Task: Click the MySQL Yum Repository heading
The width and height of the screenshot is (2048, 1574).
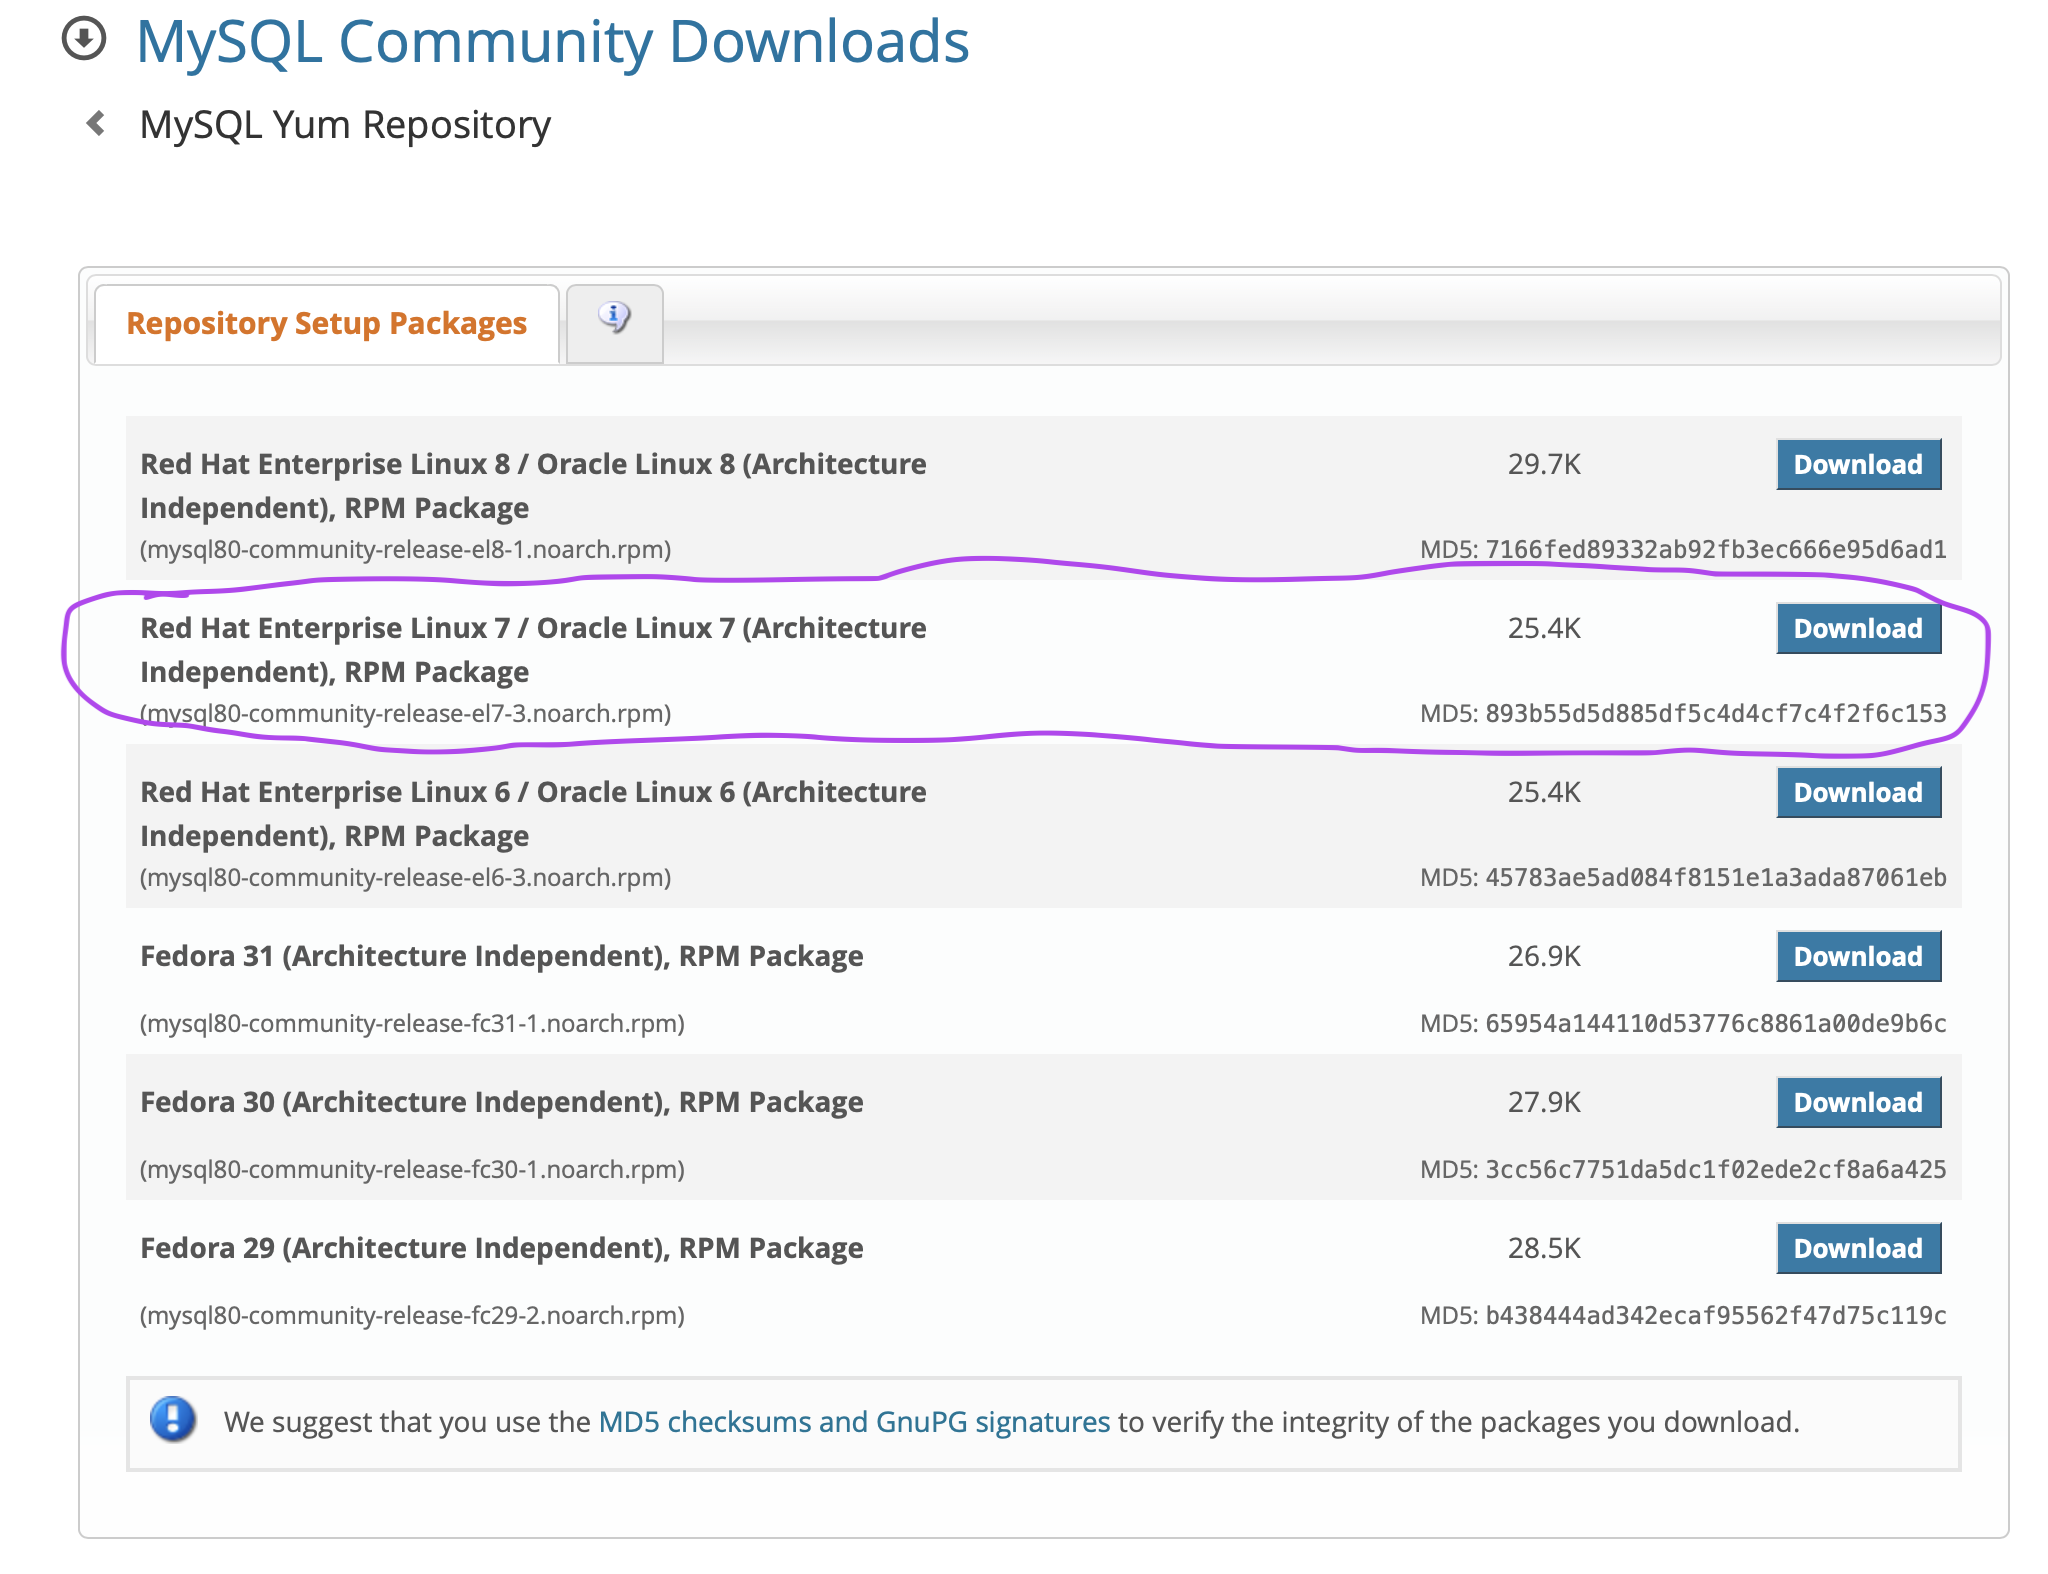Action: point(345,125)
